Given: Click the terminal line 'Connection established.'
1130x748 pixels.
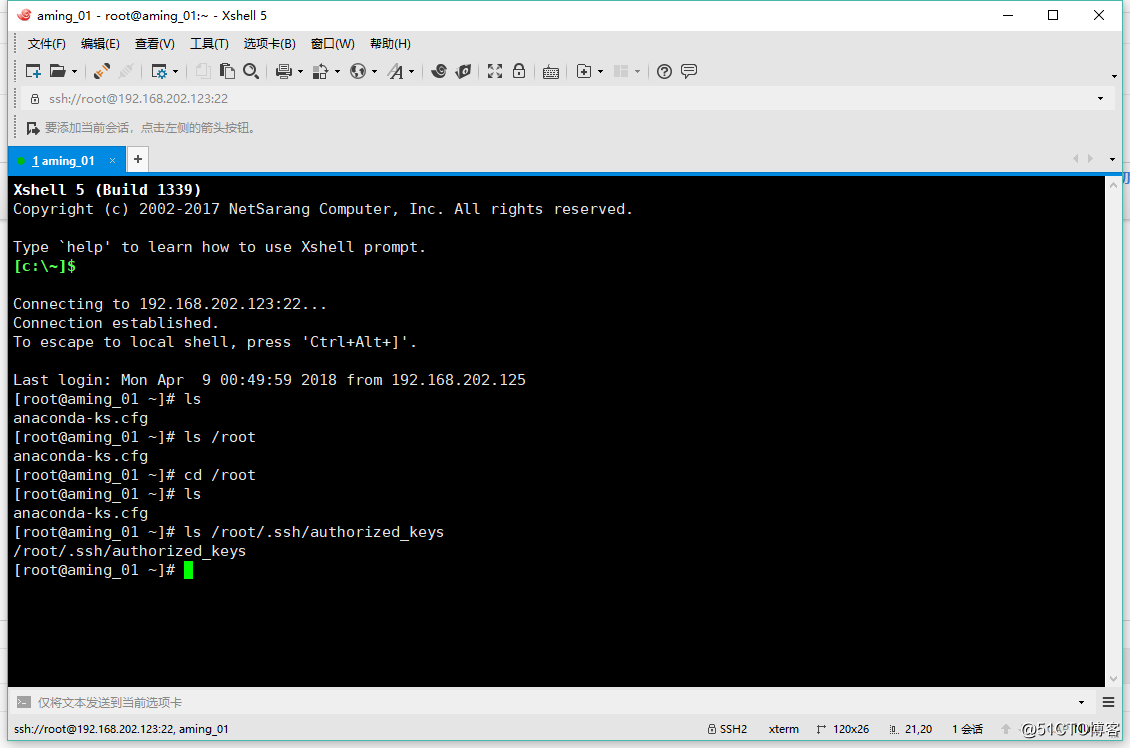Looking at the screenshot, I should point(115,323).
